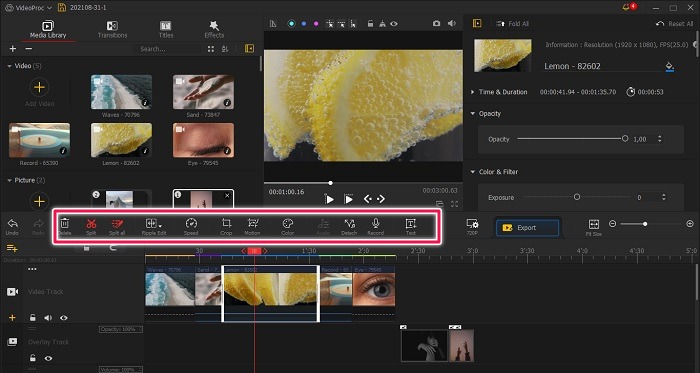The height and width of the screenshot is (373, 700).
Task: Toggle the preview toolbar eye icon
Action: pyautogui.click(x=394, y=24)
